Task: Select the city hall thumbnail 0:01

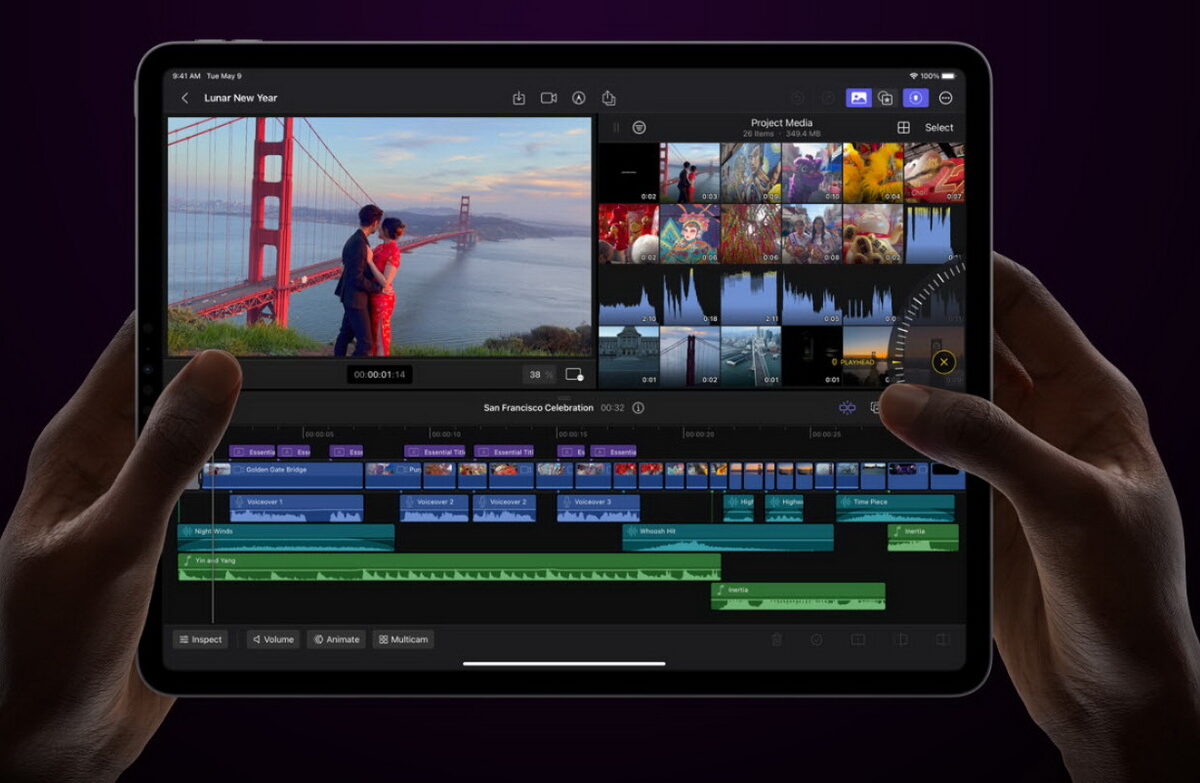Action: 629,356
